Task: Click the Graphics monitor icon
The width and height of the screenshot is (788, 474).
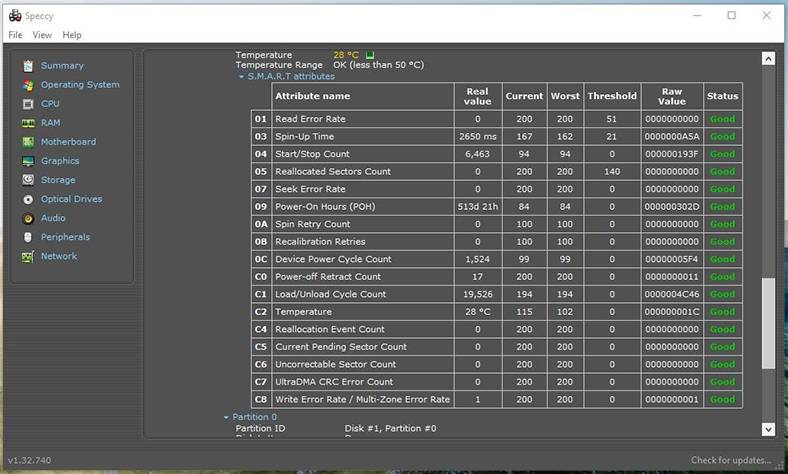Action: click(x=28, y=161)
